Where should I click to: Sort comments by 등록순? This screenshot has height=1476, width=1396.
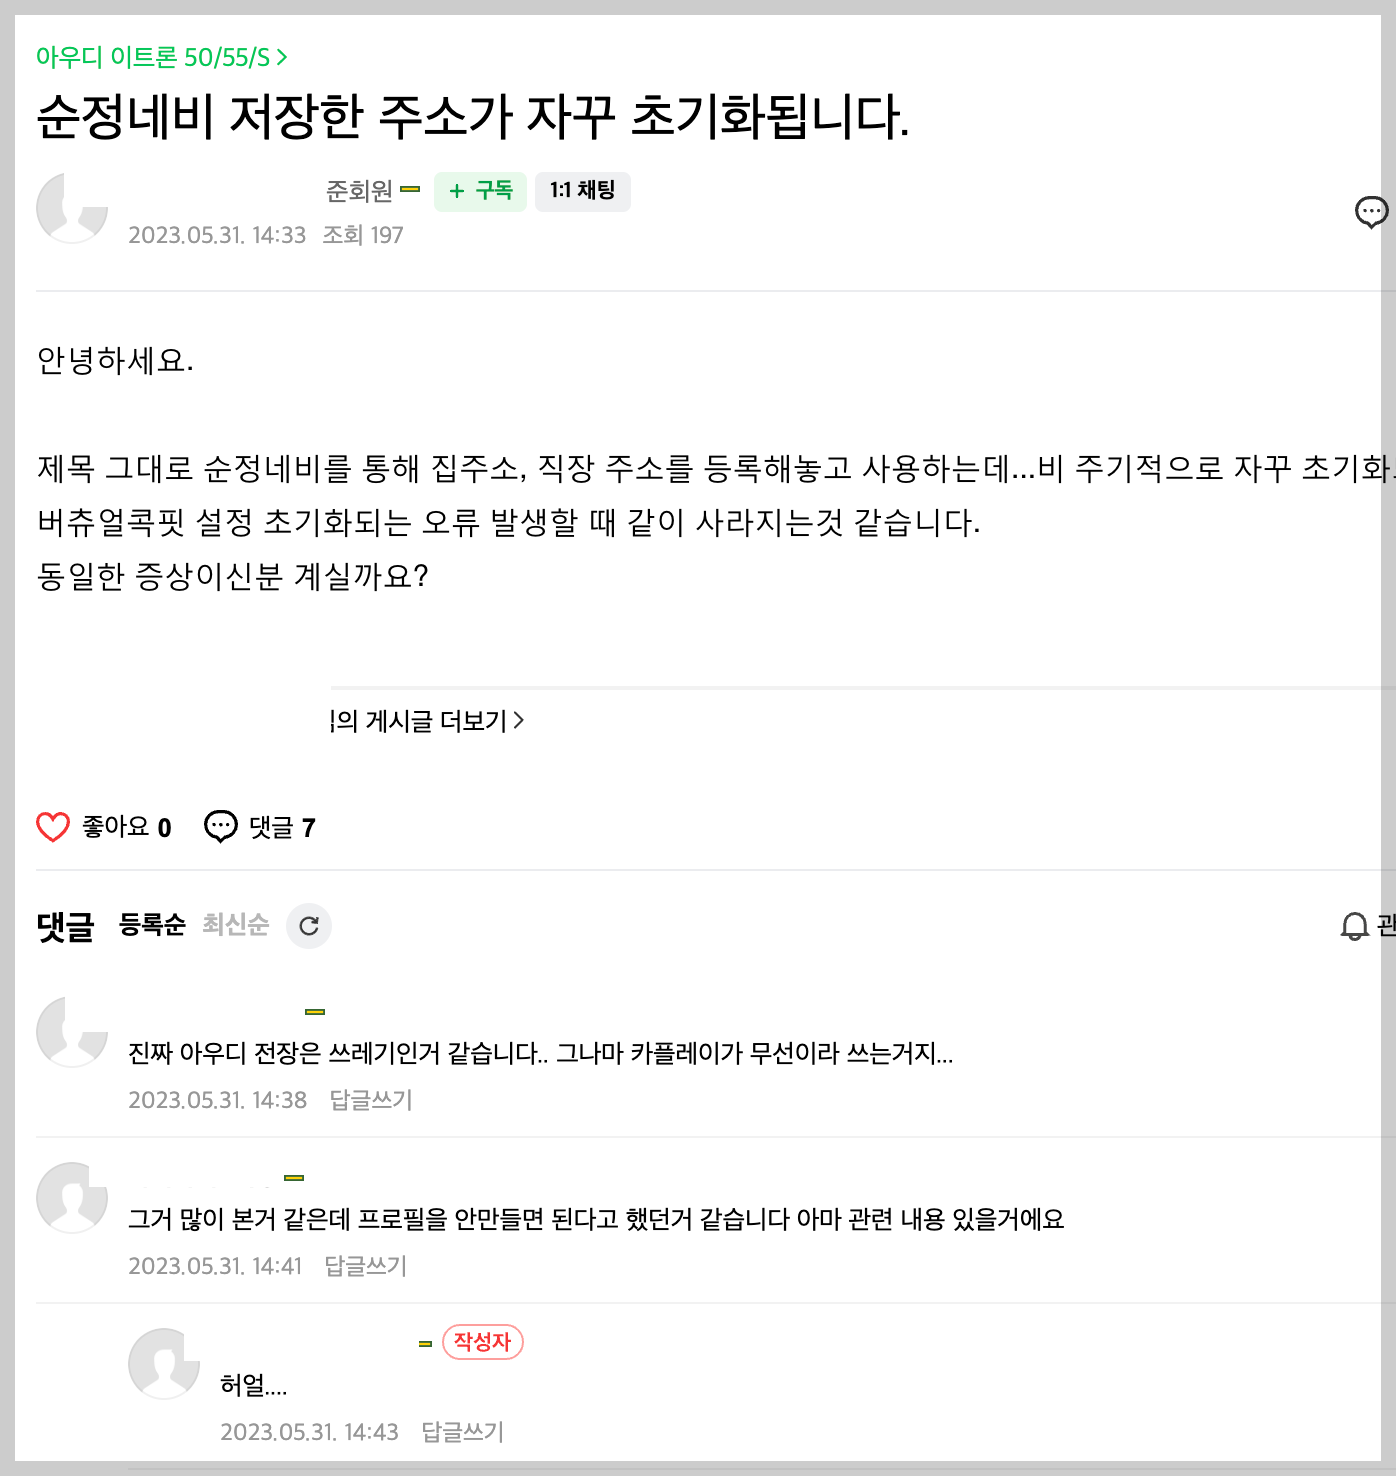tap(152, 925)
